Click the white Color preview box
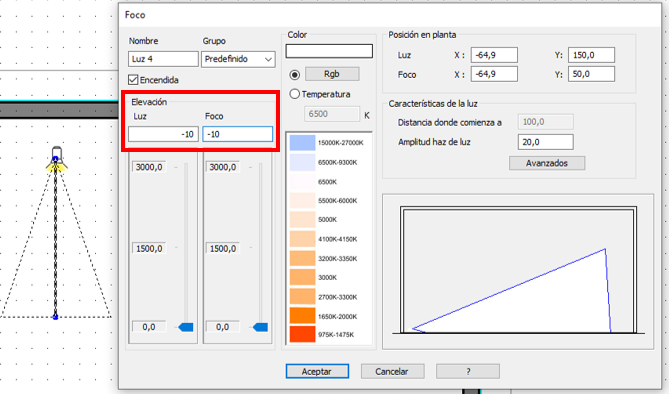Screen dimensions: 669x394 point(329,51)
